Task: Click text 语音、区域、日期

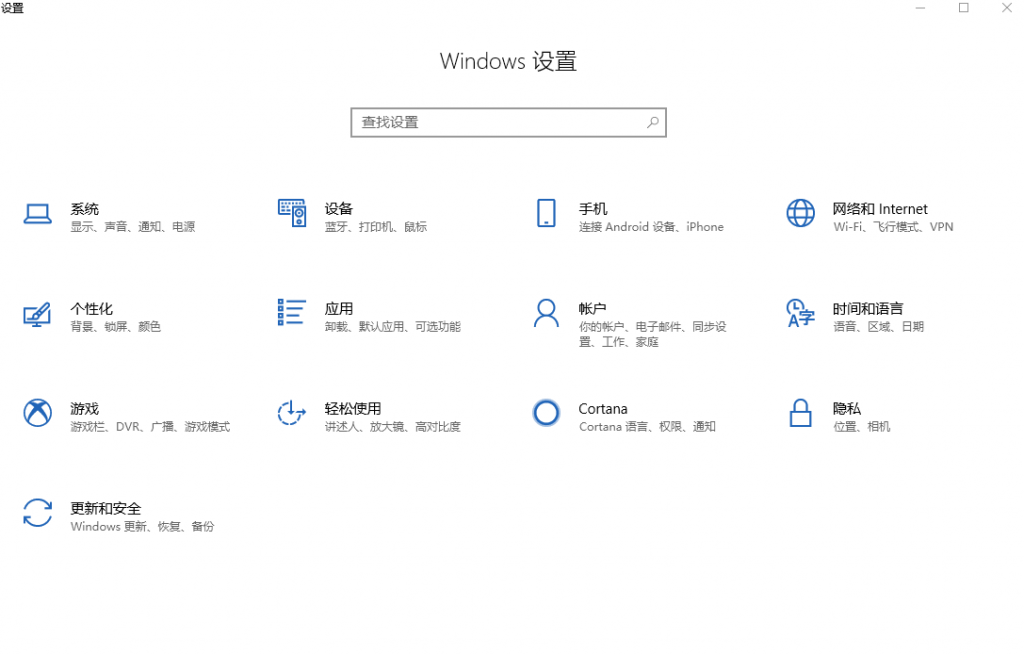Action: coord(878,327)
